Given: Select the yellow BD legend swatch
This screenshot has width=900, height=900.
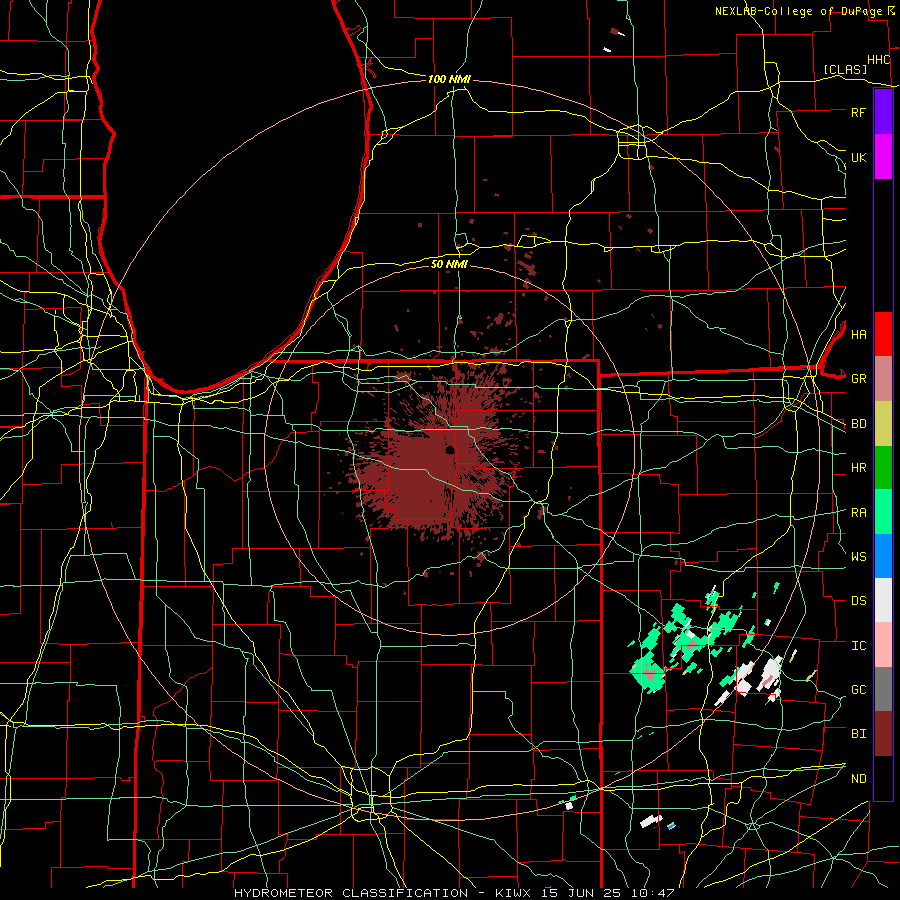Looking at the screenshot, I should point(883,424).
